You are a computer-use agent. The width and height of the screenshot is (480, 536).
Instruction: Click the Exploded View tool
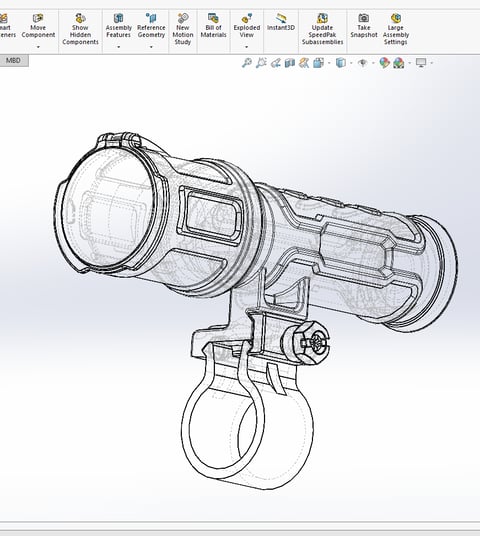pos(246,26)
